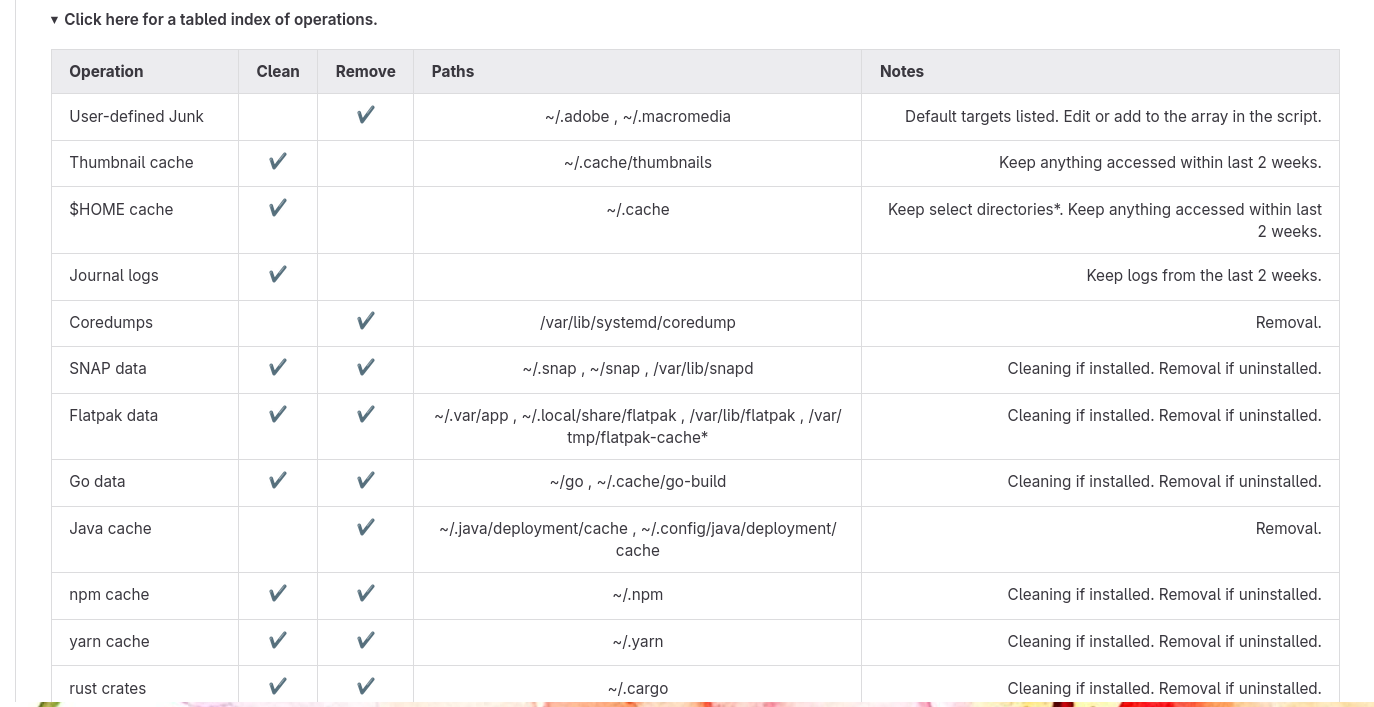Click the ~/go , ~/.cache/go-build path cell
Viewport: 1374px width, 707px height.
[638, 483]
